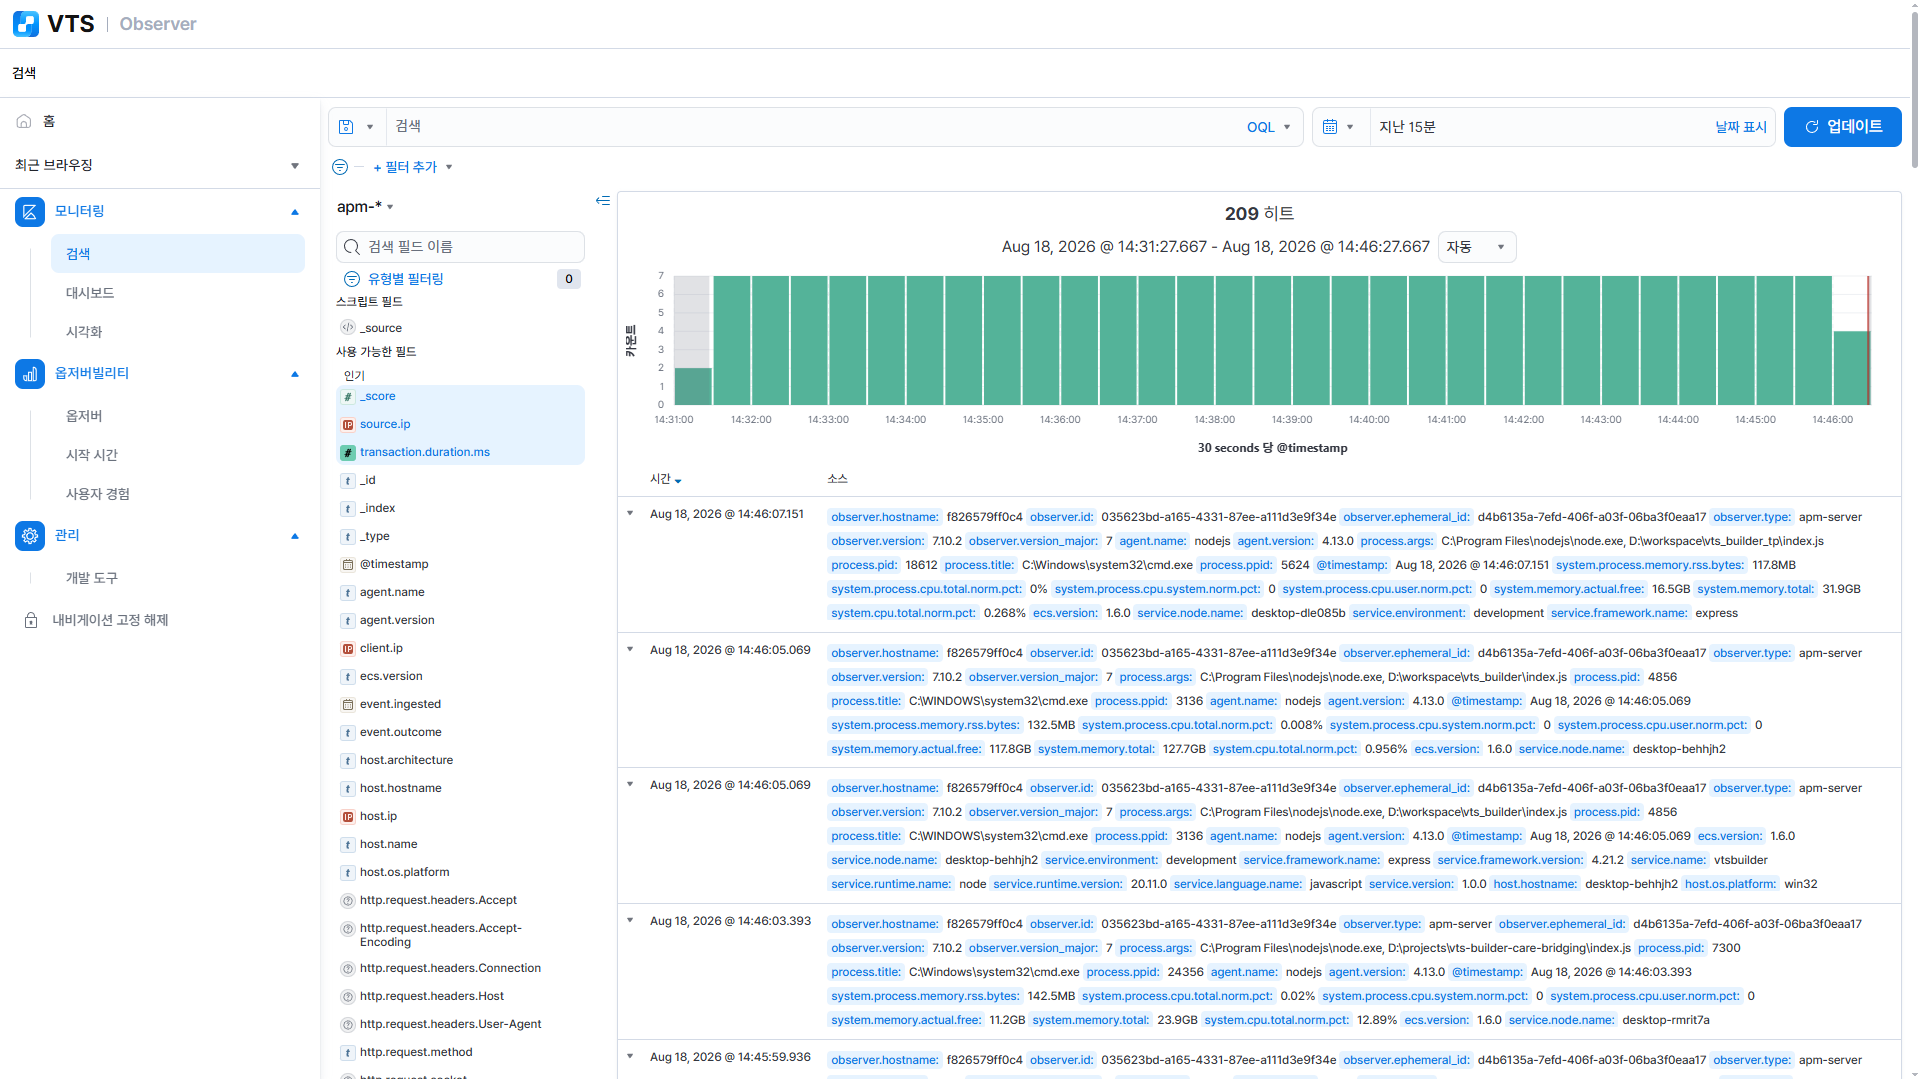Click the magnifier icon in field search
Viewport: 1920px width, 1079px height.
pos(352,247)
